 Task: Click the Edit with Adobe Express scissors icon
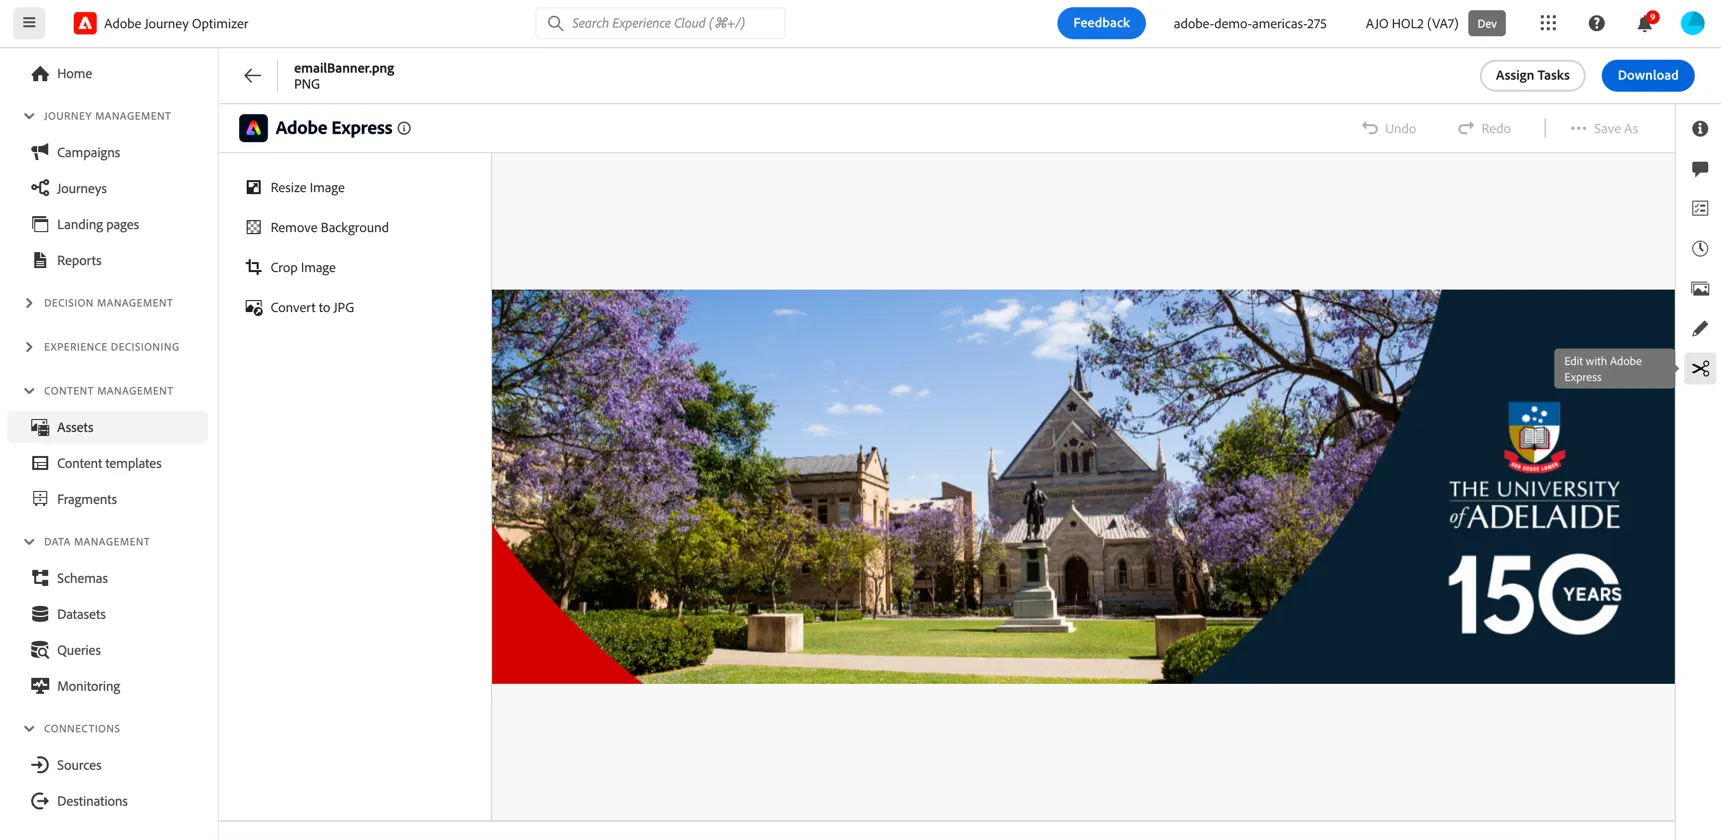point(1700,368)
